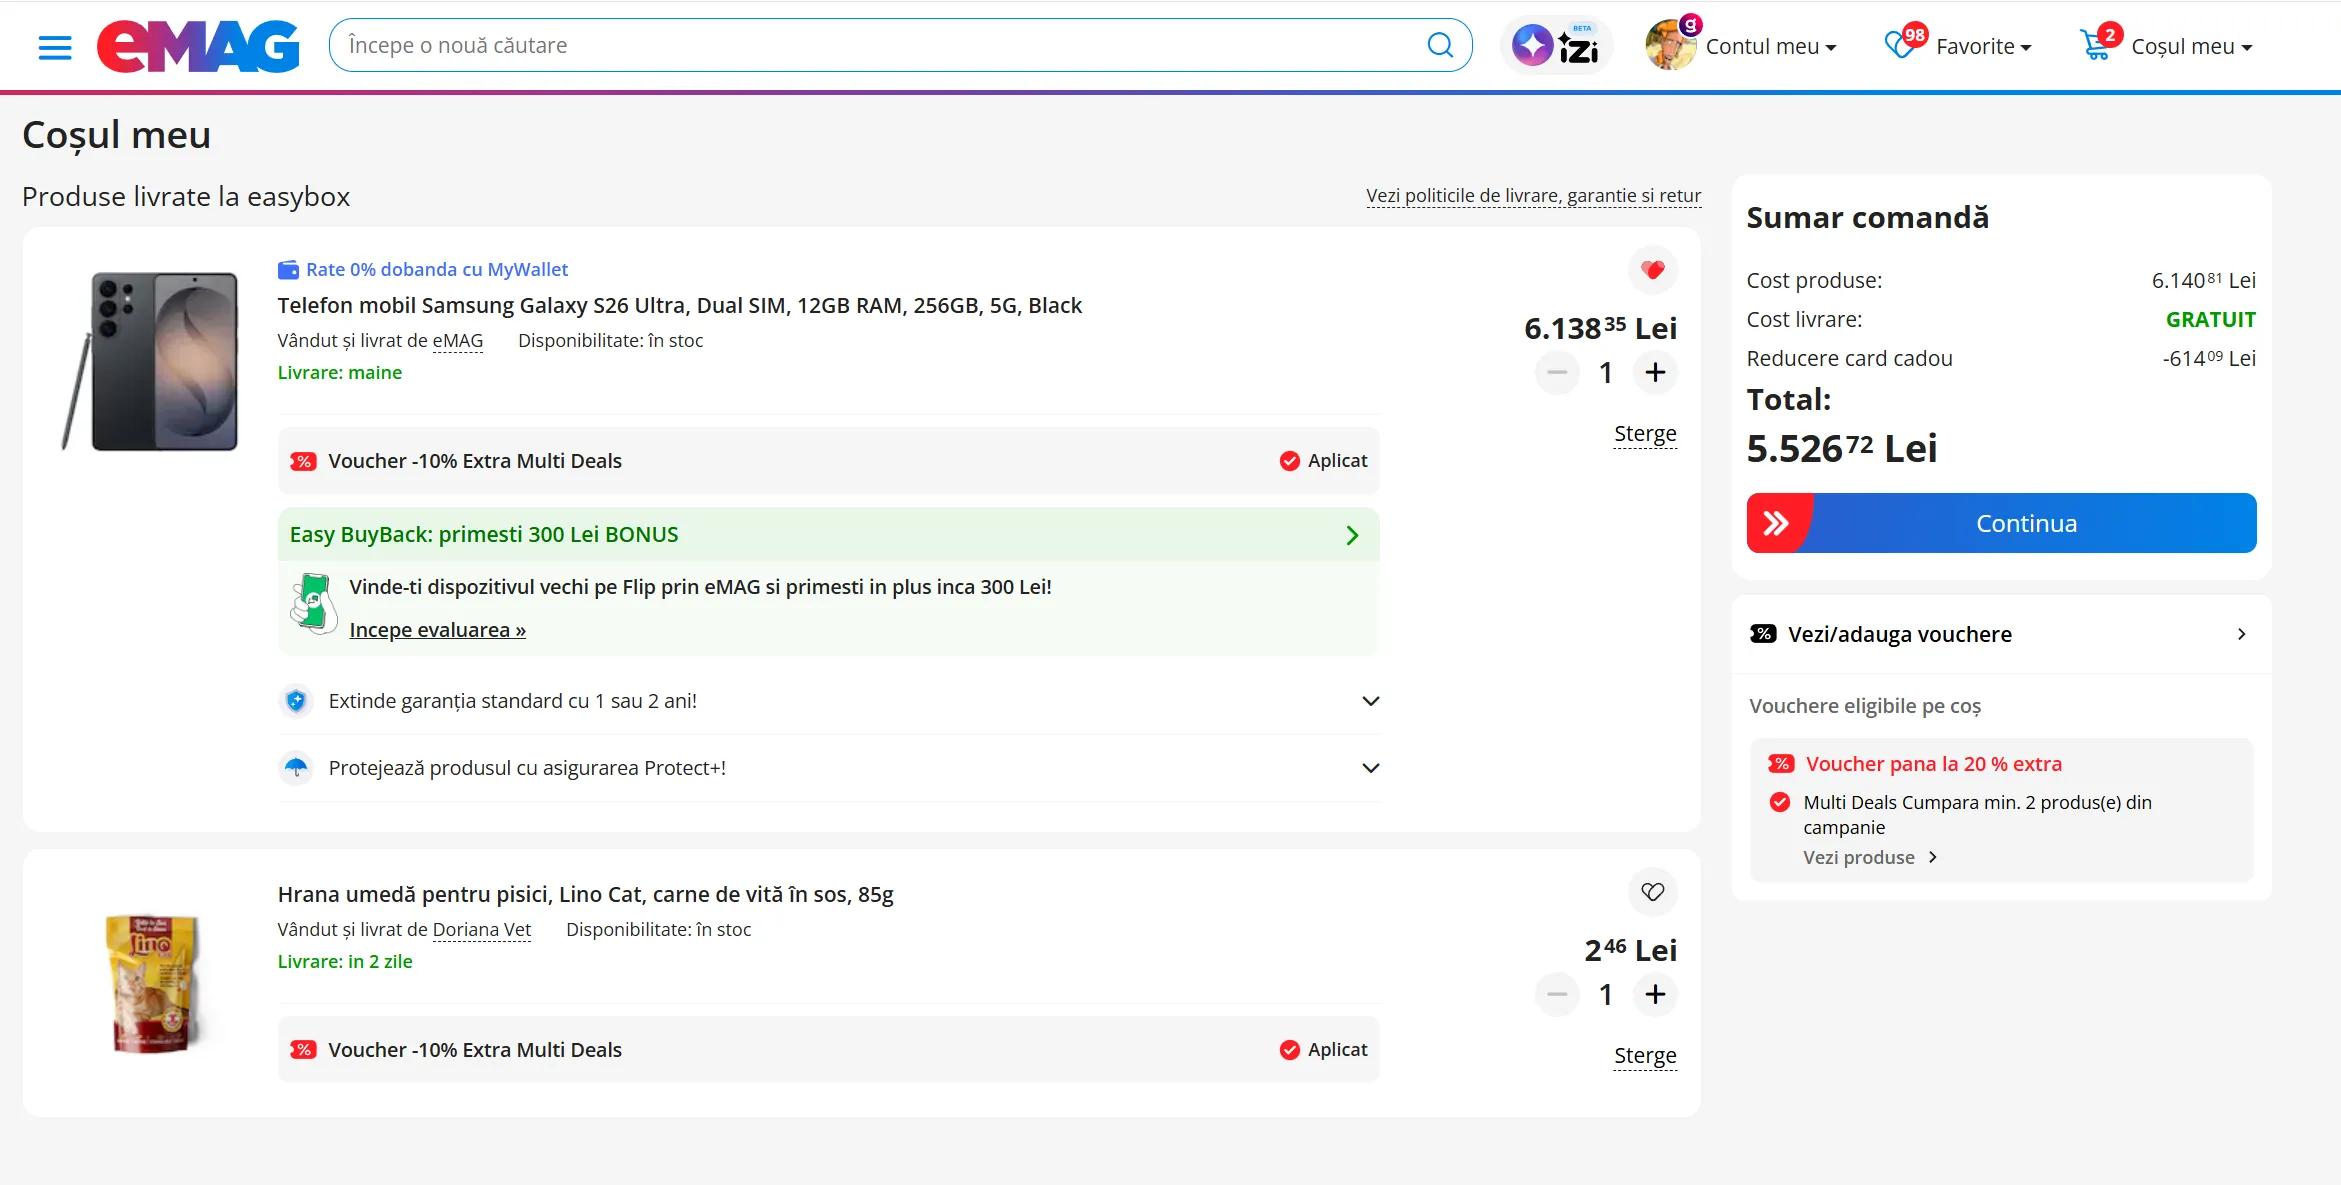Toggle the Multi Deals eligible voucher check

(1779, 802)
